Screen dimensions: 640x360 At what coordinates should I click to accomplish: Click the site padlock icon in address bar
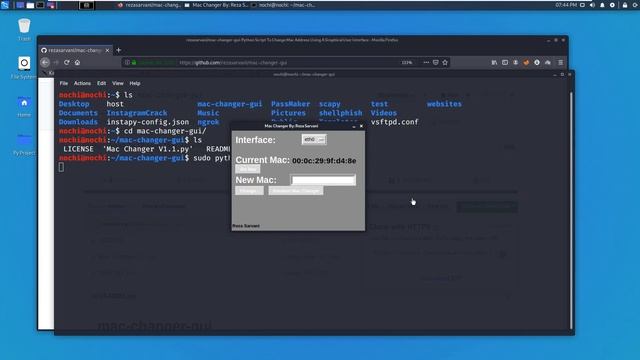[x=134, y=62]
